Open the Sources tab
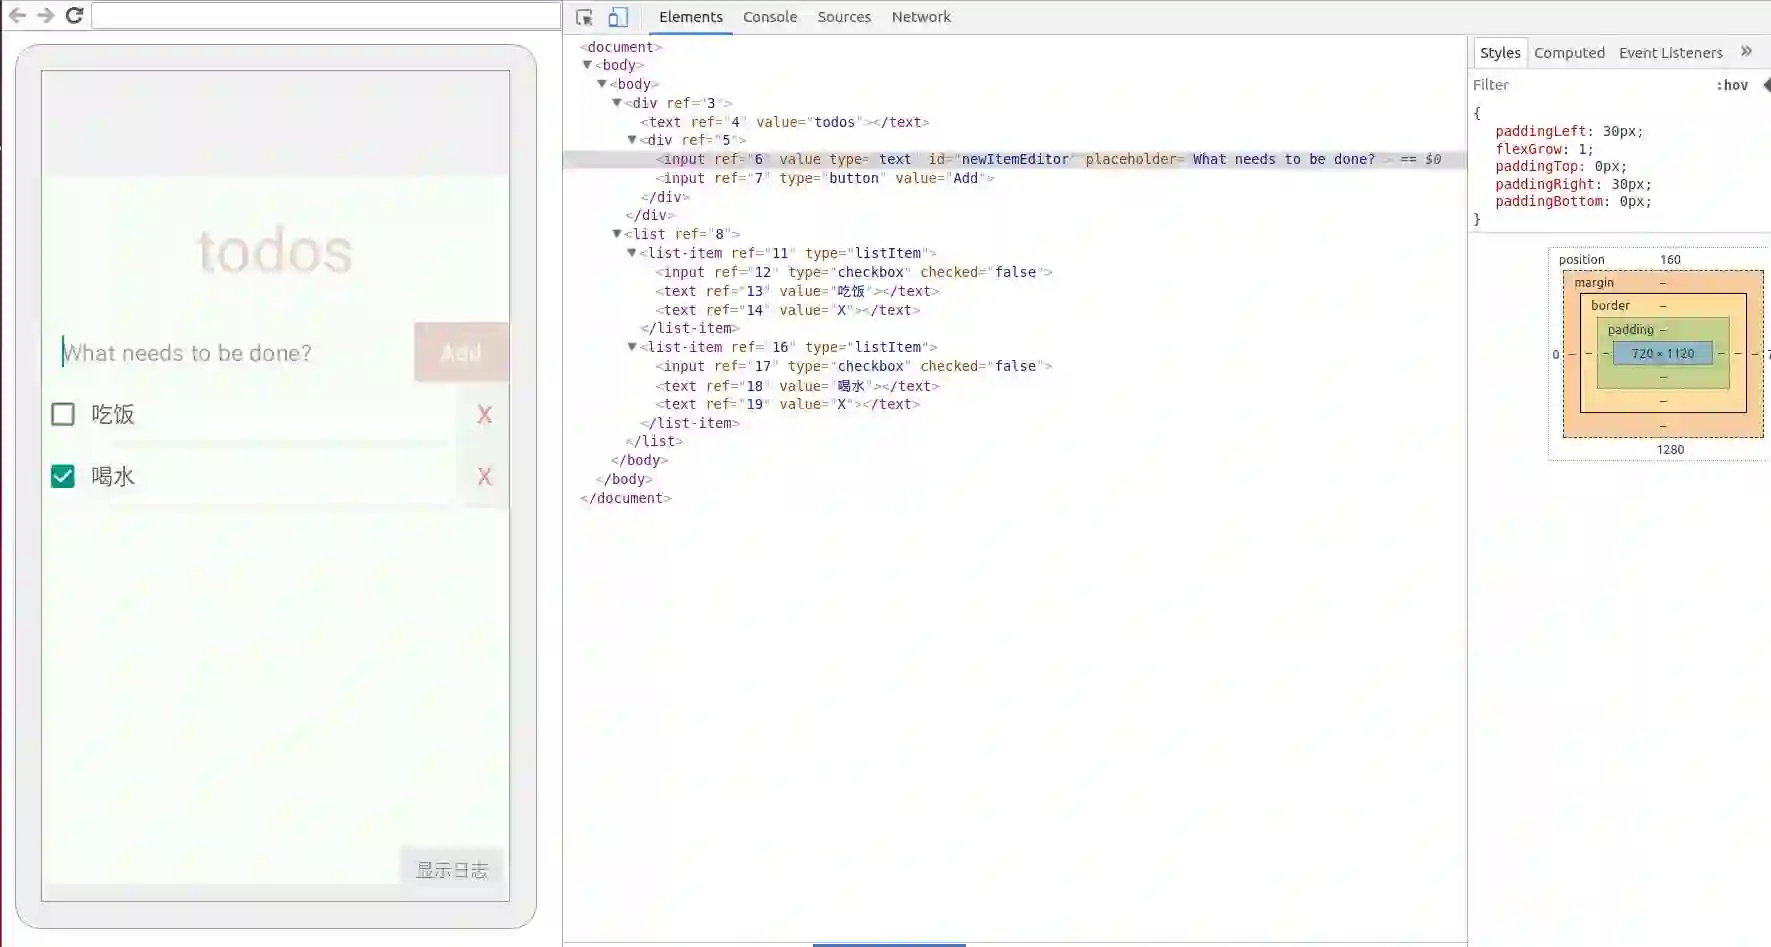 pyautogui.click(x=844, y=17)
